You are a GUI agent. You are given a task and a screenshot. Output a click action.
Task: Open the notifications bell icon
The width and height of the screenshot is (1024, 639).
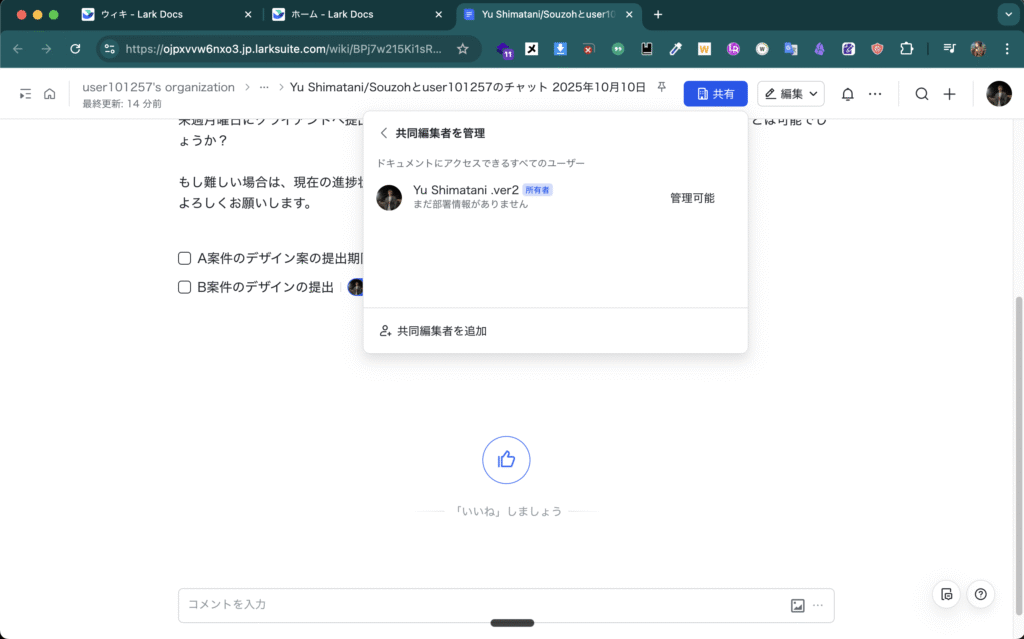(847, 94)
